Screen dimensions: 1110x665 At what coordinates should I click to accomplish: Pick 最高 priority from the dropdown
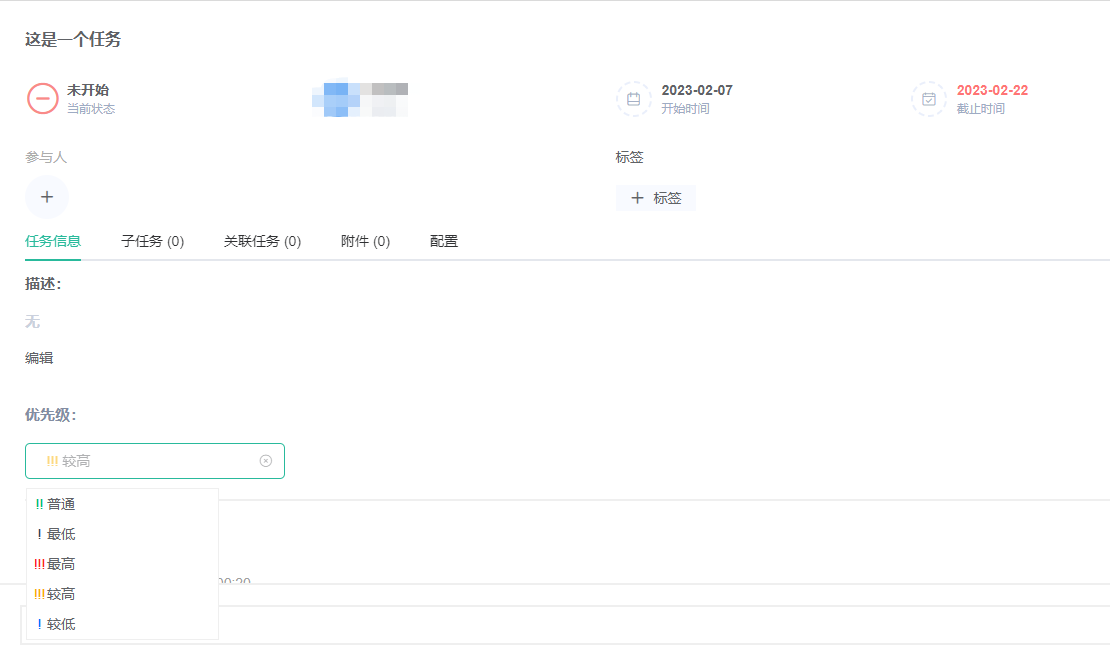coord(61,564)
